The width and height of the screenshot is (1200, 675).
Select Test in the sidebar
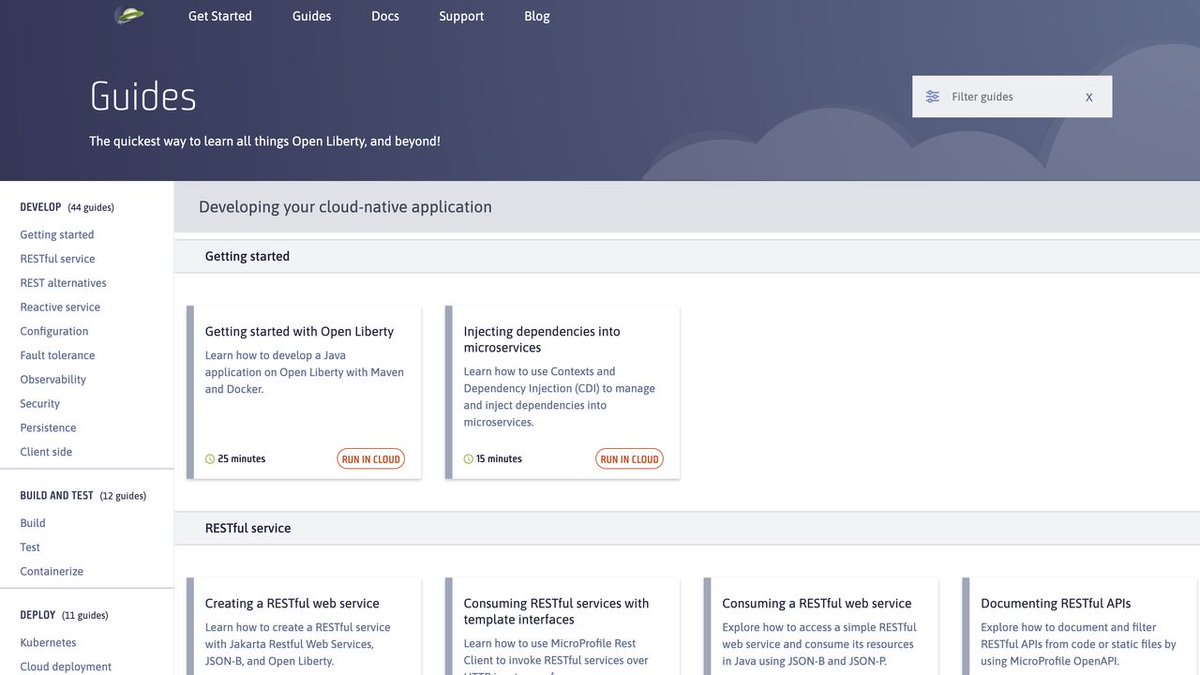tap(30, 547)
